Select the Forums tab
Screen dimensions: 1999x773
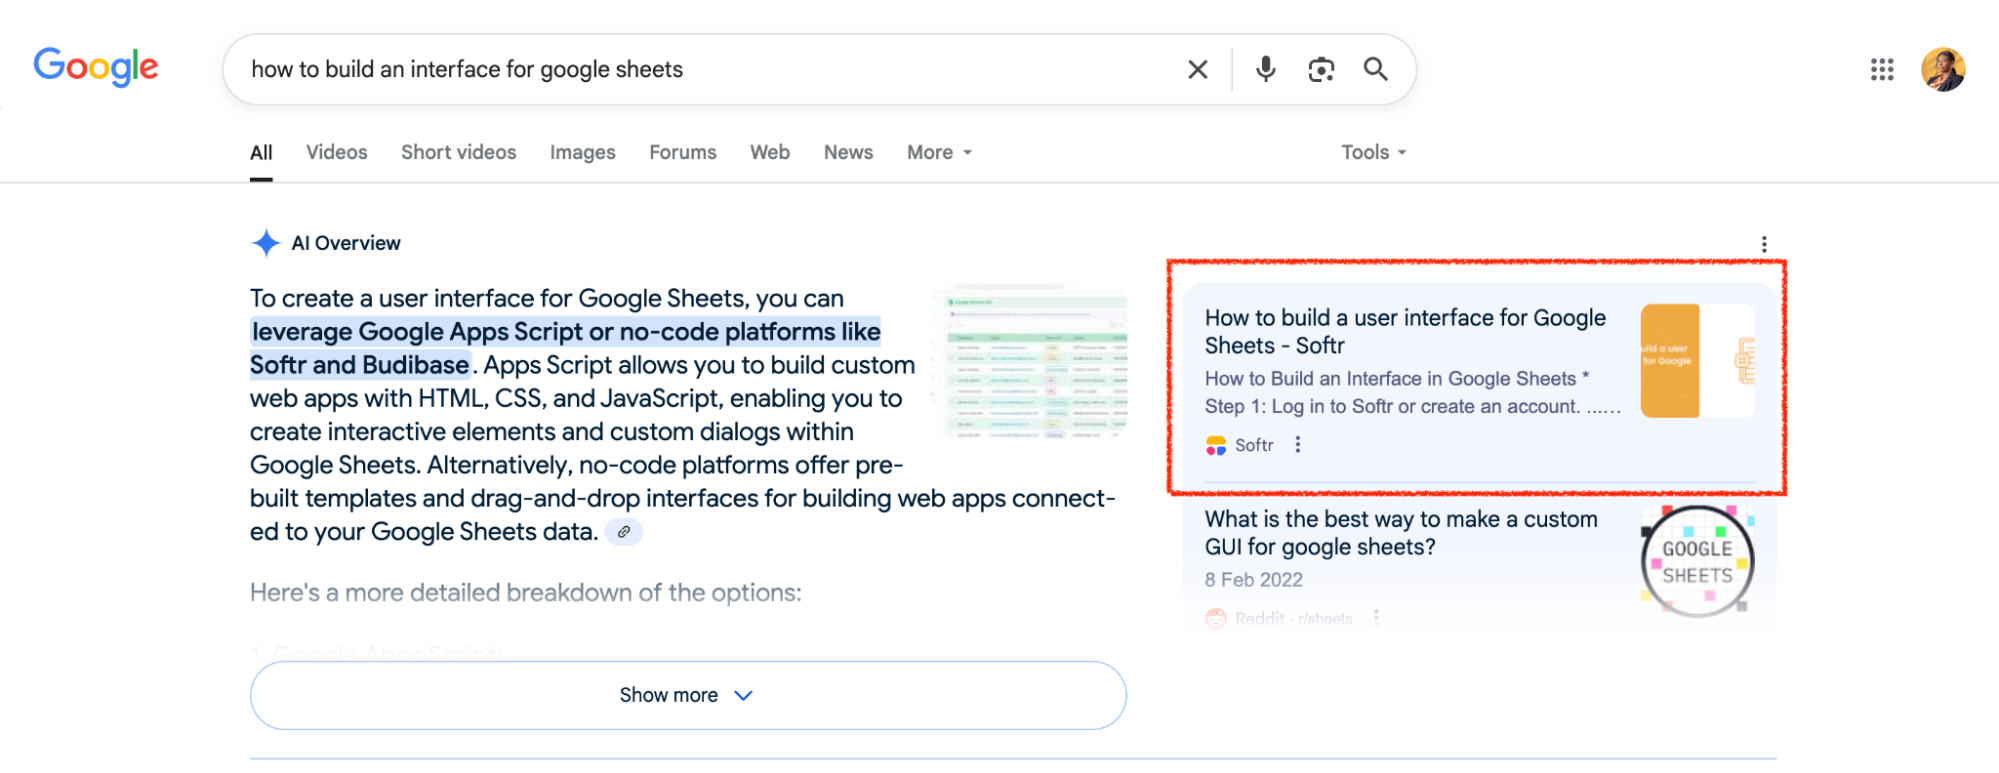tap(683, 152)
